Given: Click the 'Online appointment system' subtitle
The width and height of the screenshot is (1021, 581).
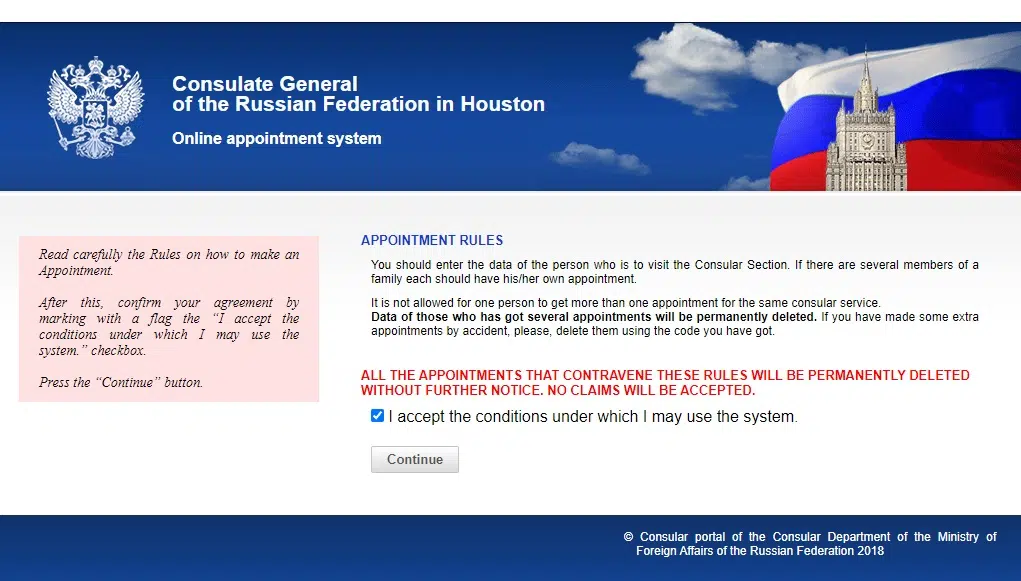Looking at the screenshot, I should coord(277,138).
